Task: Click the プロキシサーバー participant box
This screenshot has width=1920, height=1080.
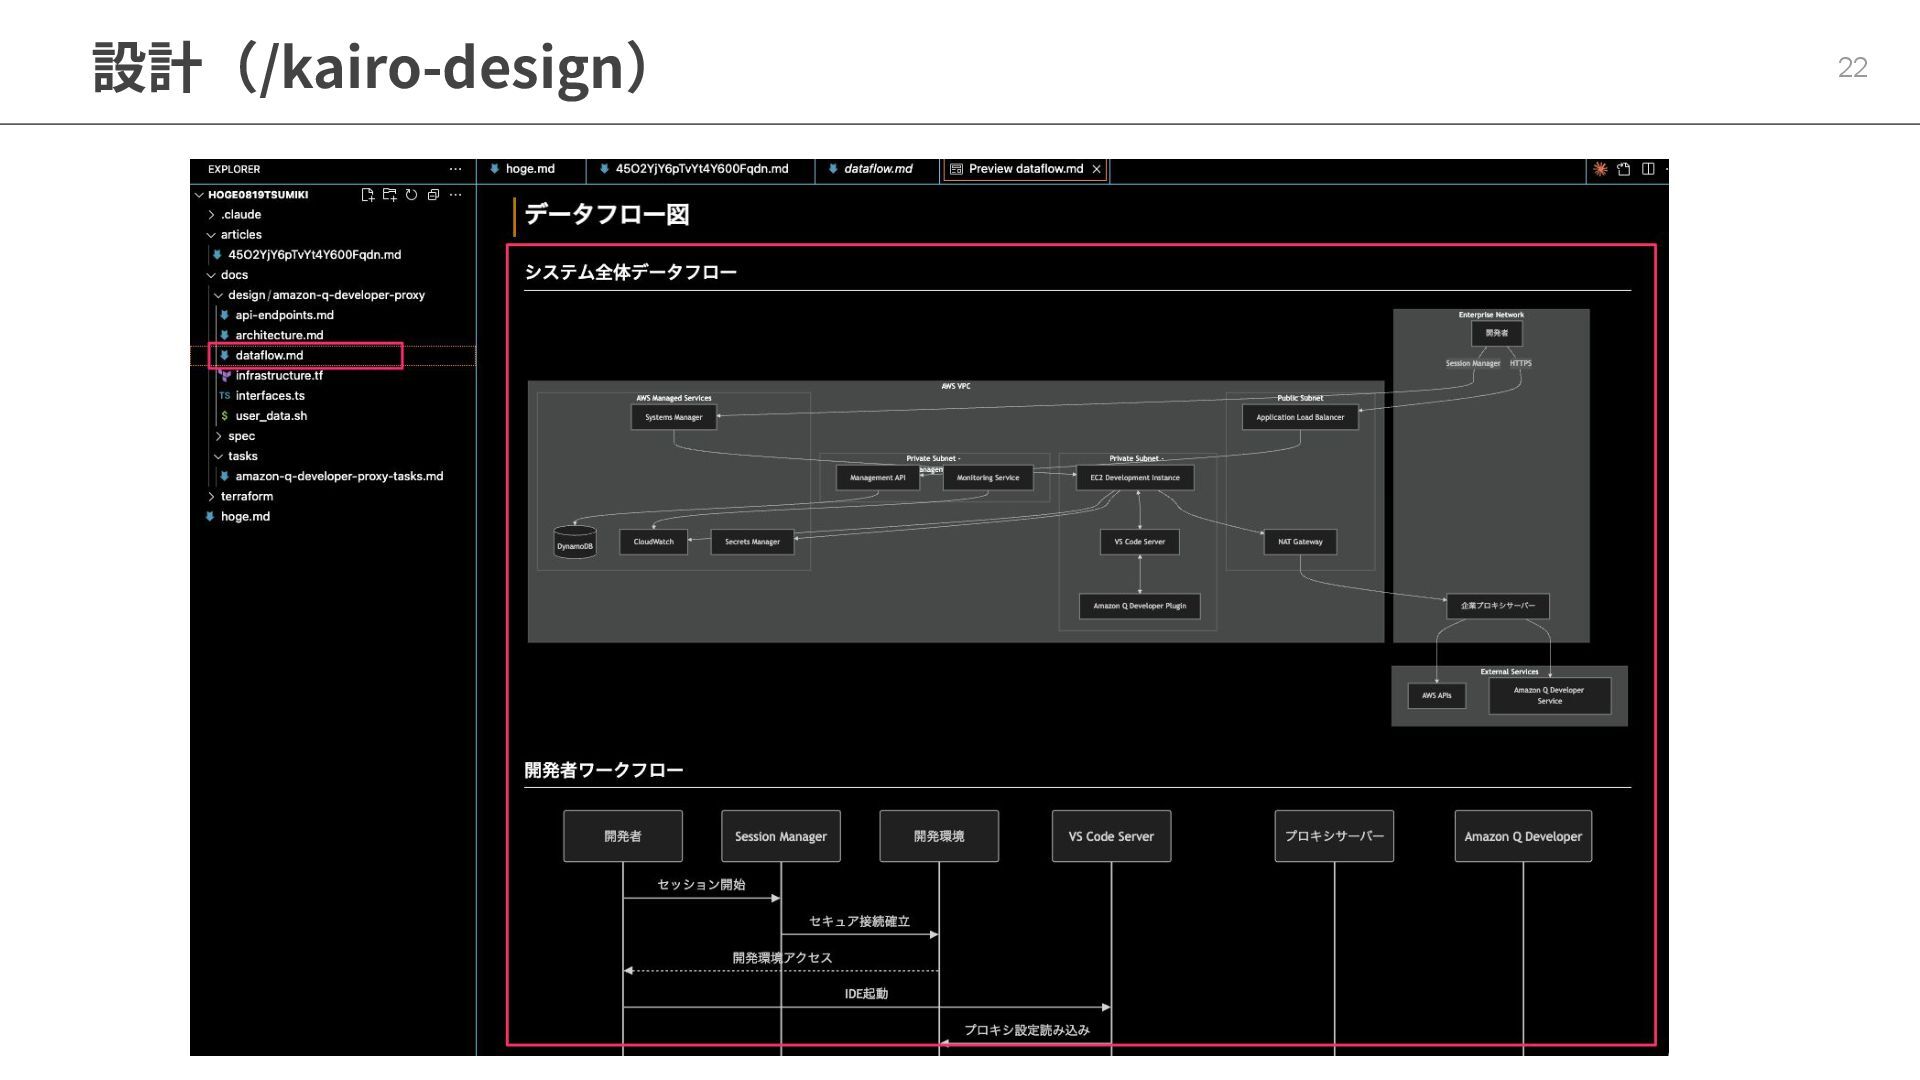Action: click(x=1334, y=836)
